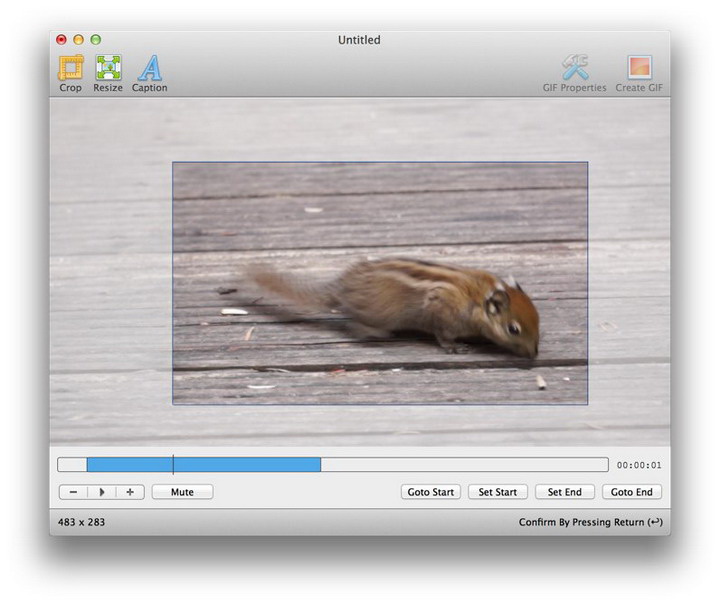Click the Set End button
720x604 pixels.
(565, 492)
